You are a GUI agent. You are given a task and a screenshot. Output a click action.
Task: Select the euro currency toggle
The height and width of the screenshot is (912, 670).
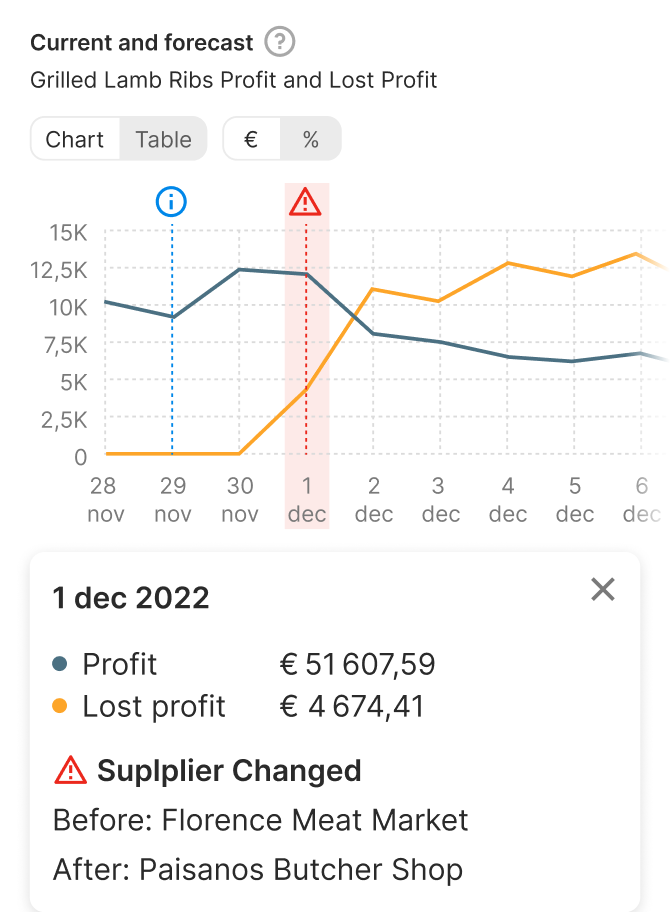point(251,139)
